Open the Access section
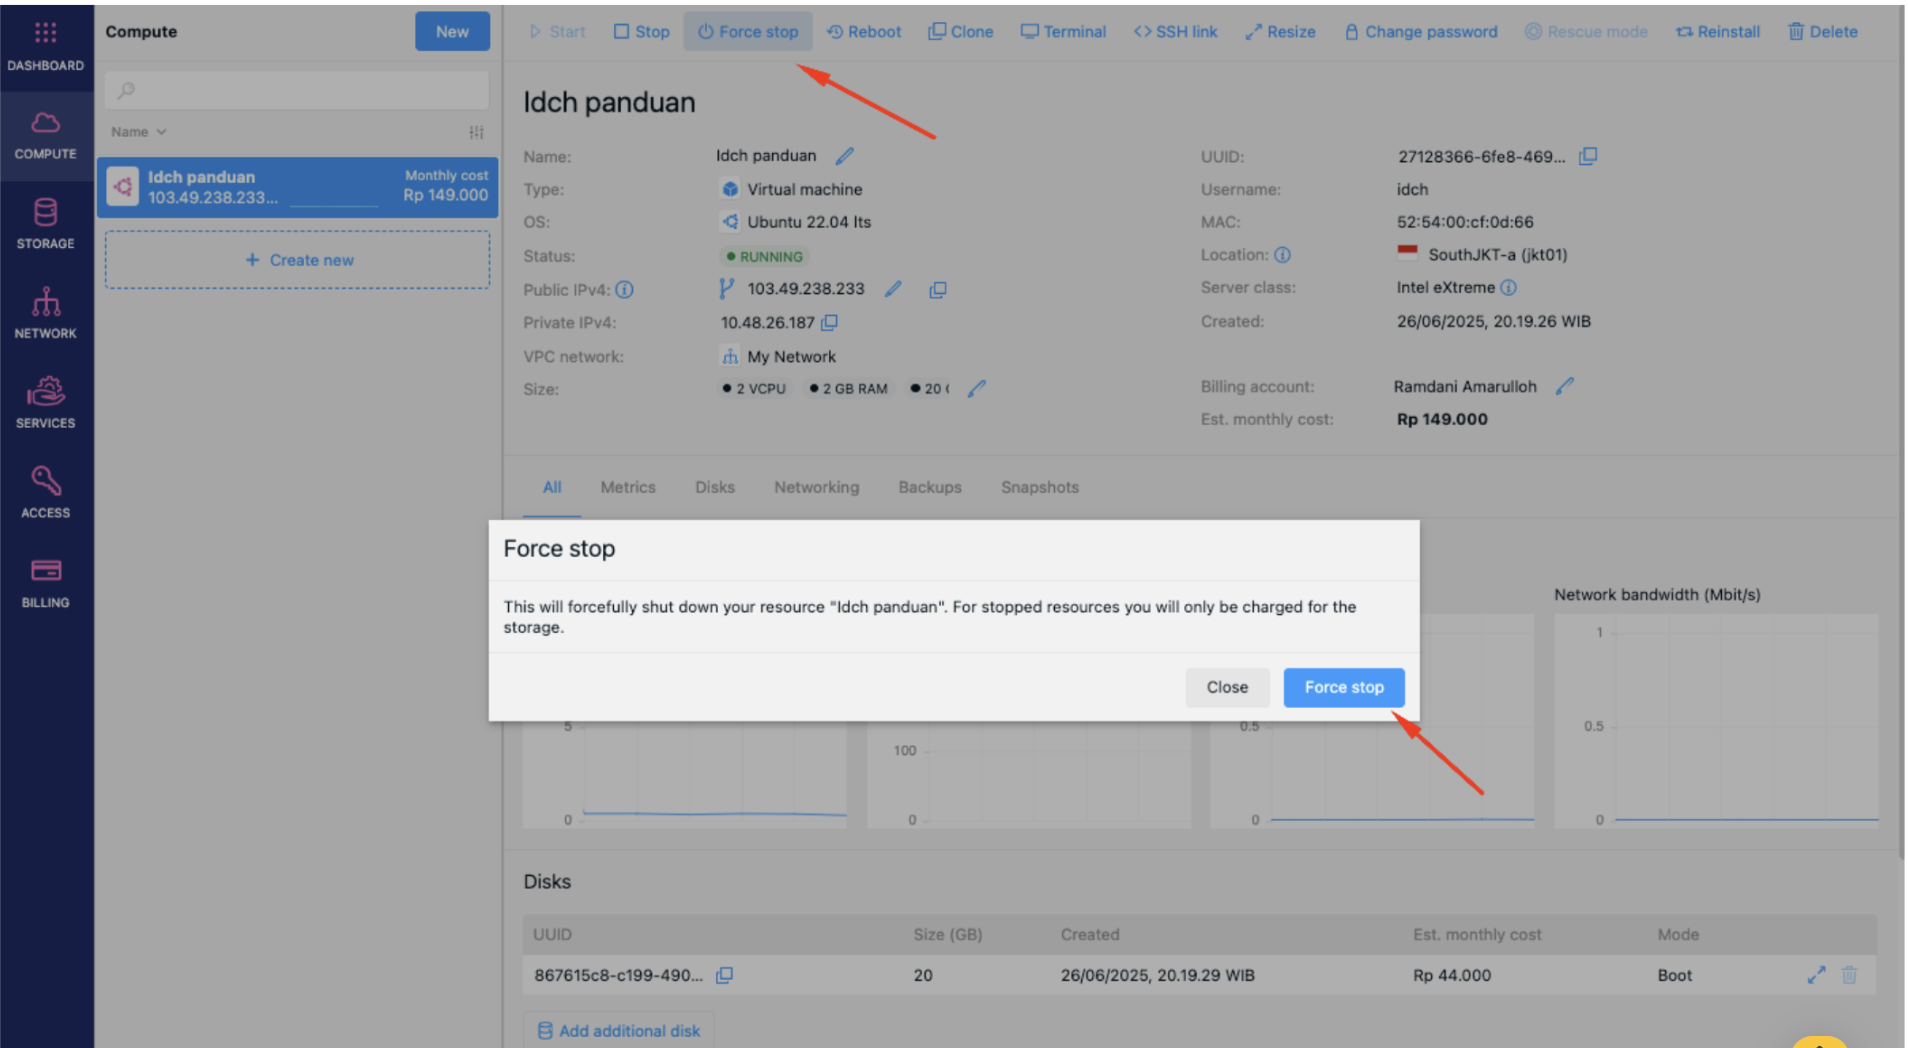Viewport: 1908px width, 1048px height. [x=45, y=493]
